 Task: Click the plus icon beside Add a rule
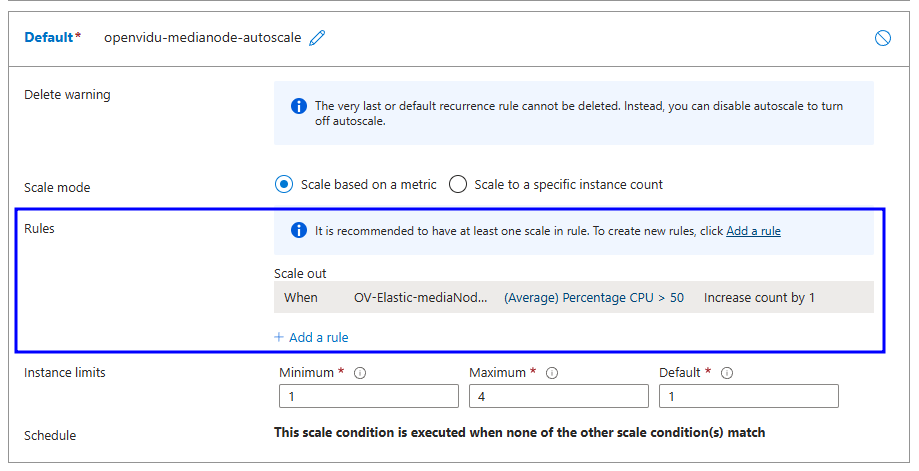click(279, 337)
